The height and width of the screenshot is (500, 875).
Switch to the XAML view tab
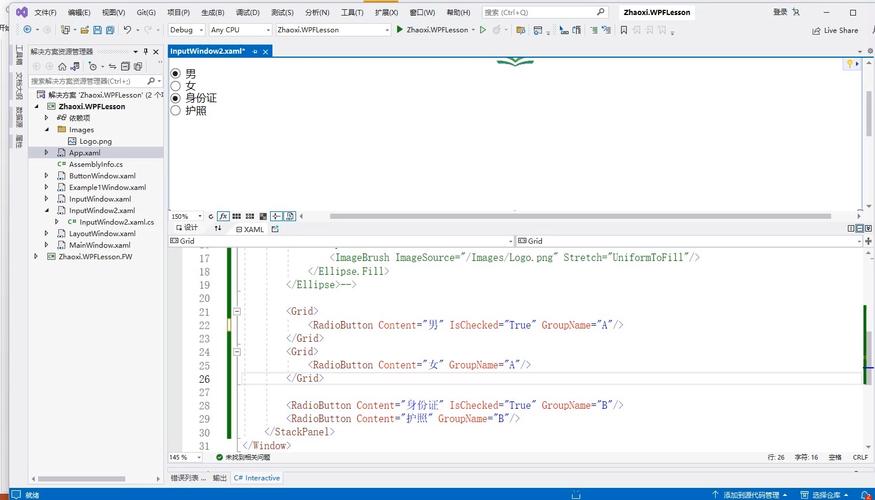249,229
